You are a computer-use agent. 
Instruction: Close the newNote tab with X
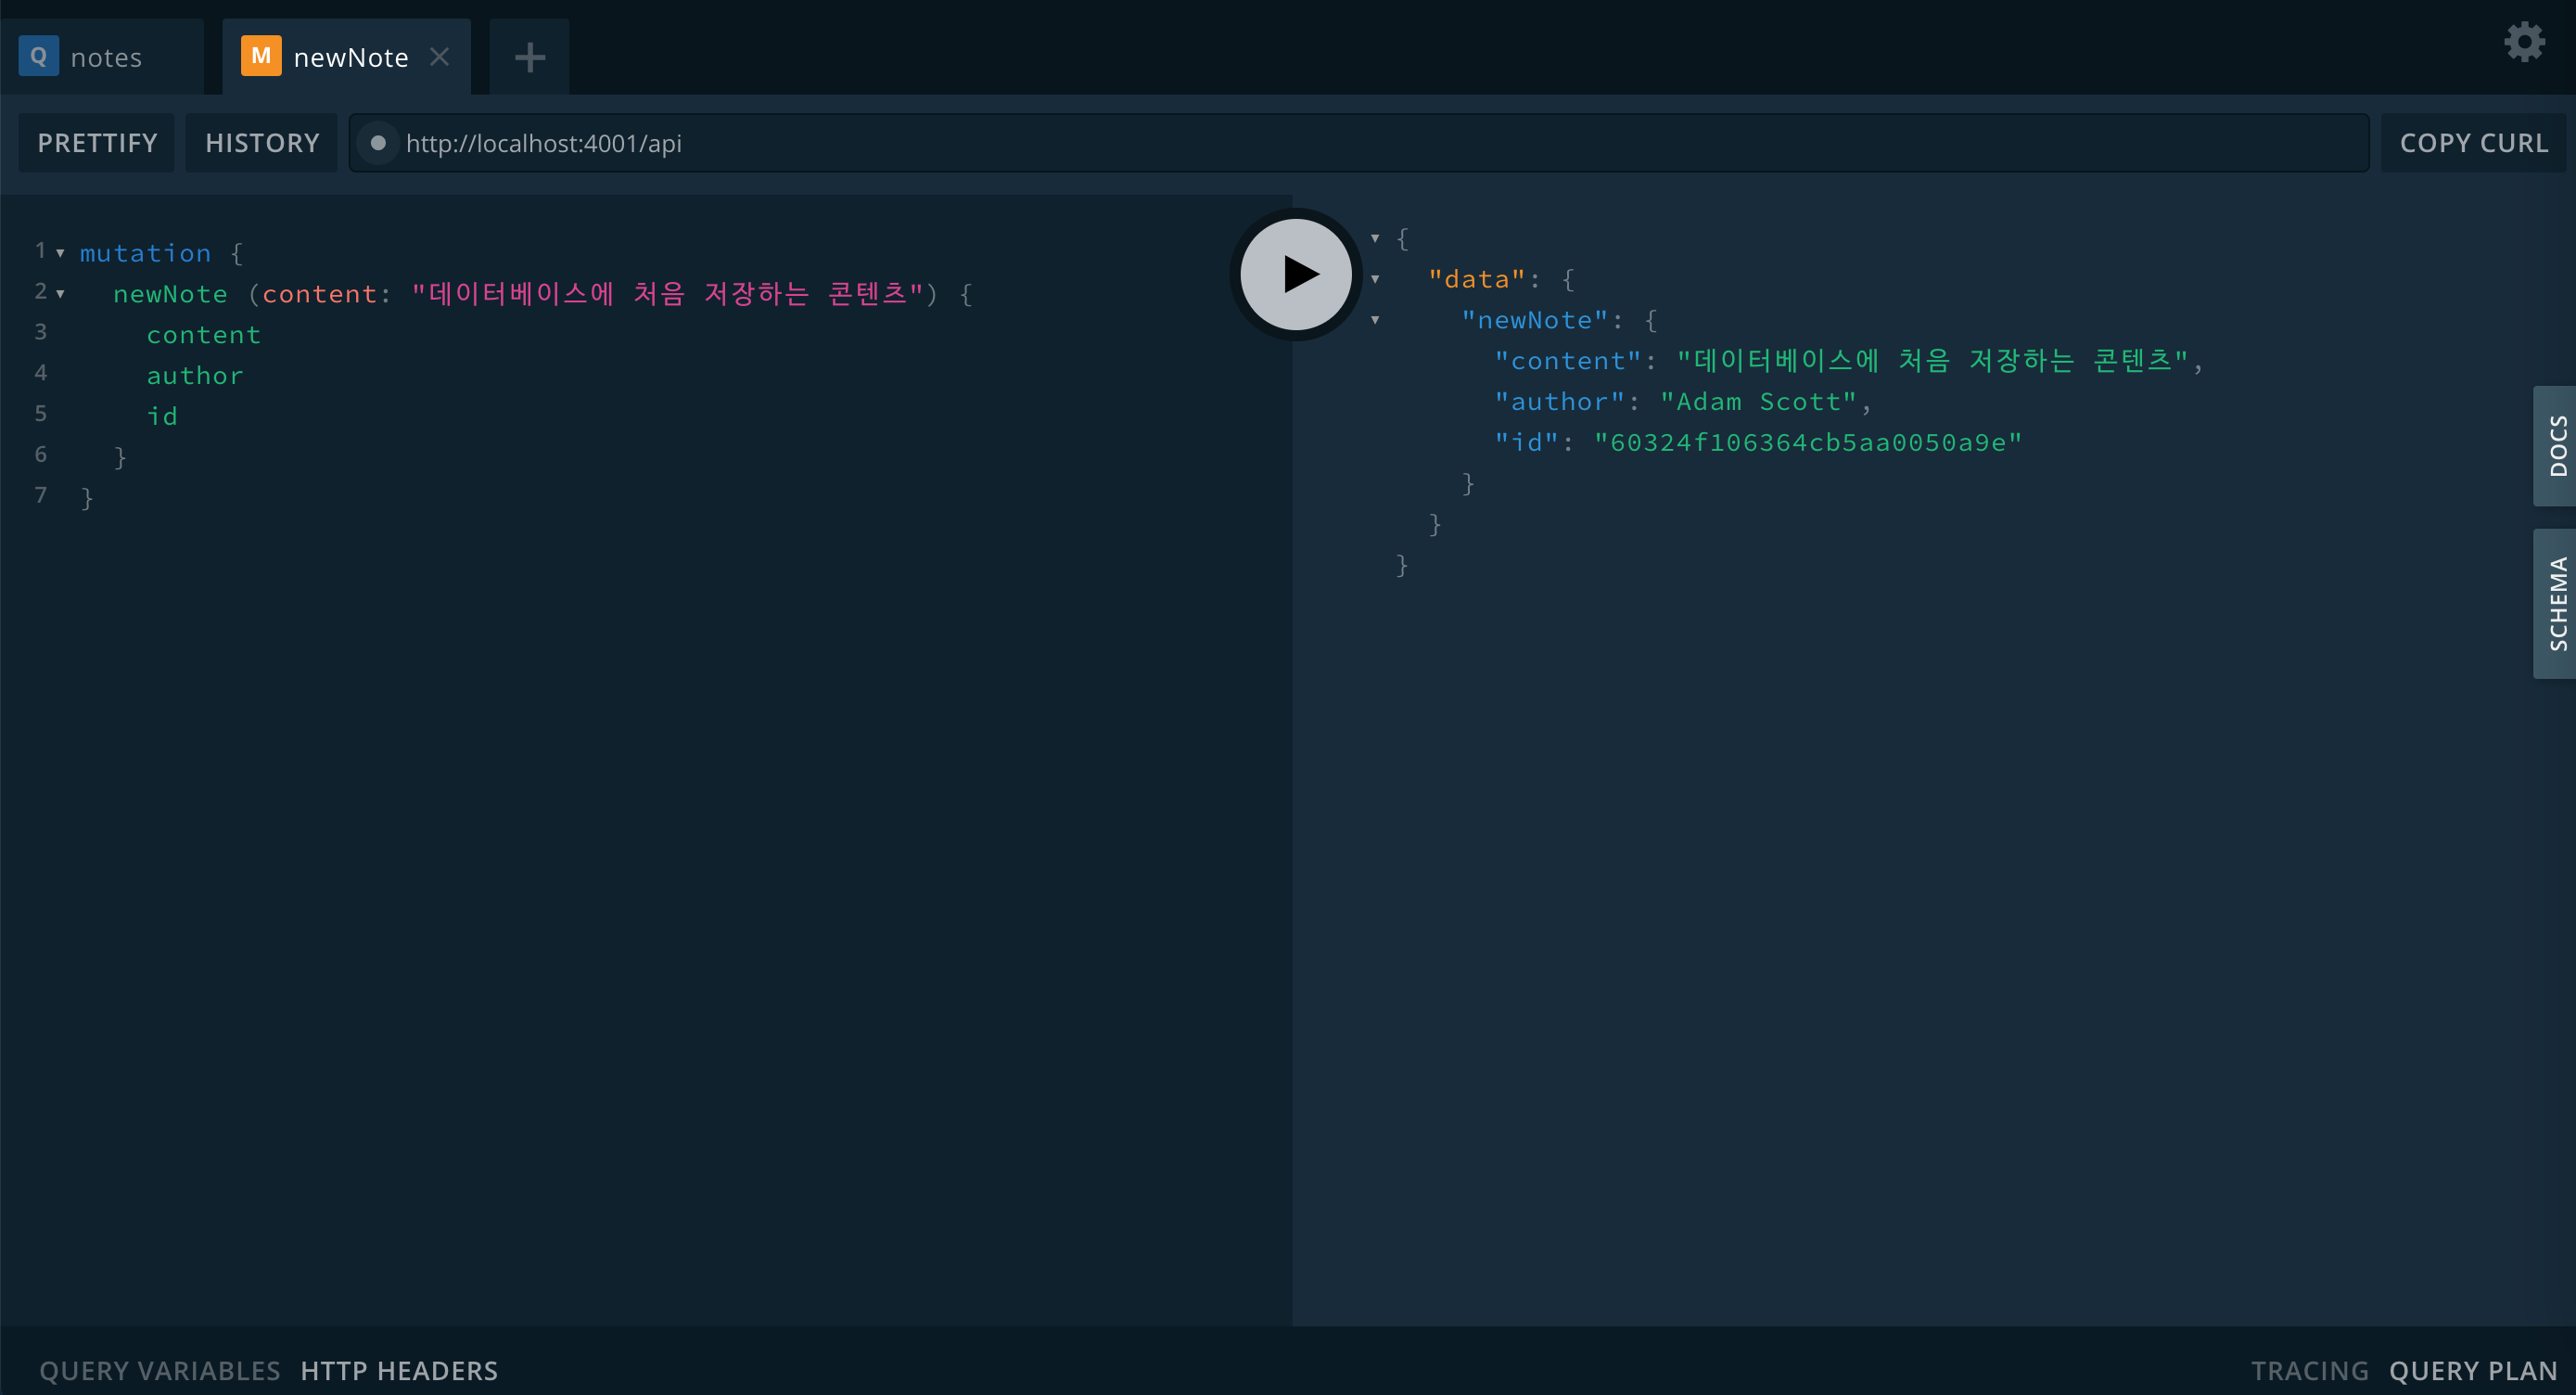point(439,57)
